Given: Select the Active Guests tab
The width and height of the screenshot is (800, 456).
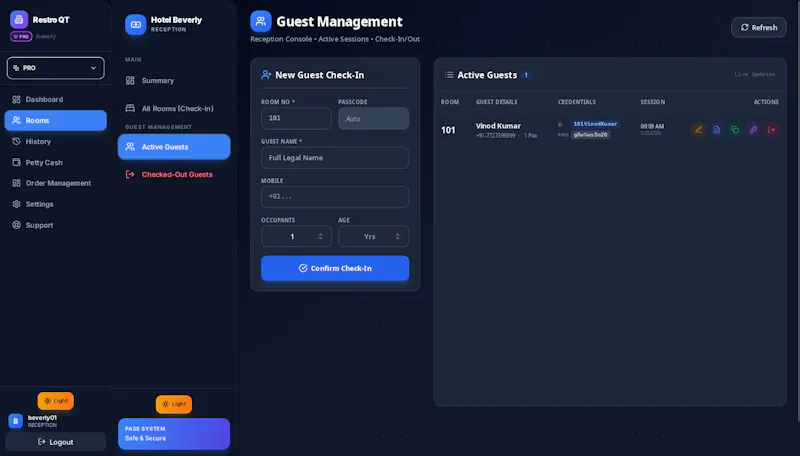Looking at the screenshot, I should [174, 146].
